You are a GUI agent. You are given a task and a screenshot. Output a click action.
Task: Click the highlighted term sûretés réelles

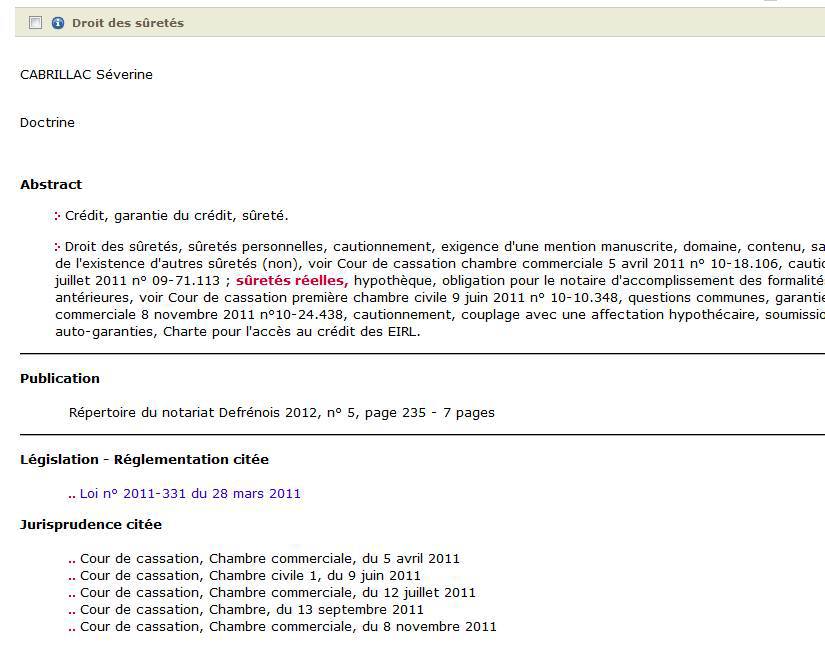[x=291, y=281]
